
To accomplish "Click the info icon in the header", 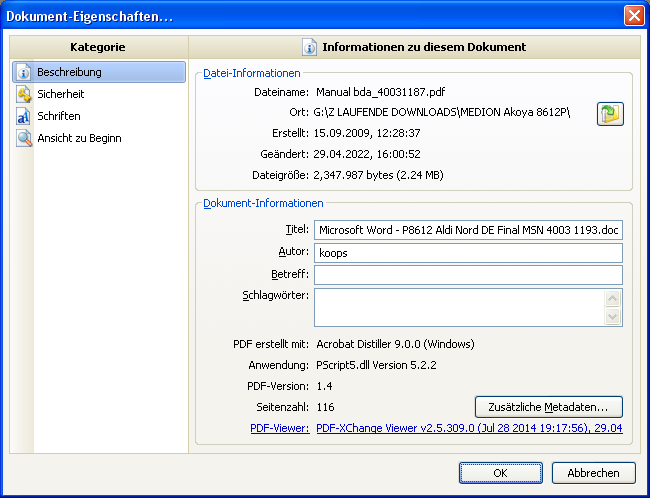I will tap(309, 47).
